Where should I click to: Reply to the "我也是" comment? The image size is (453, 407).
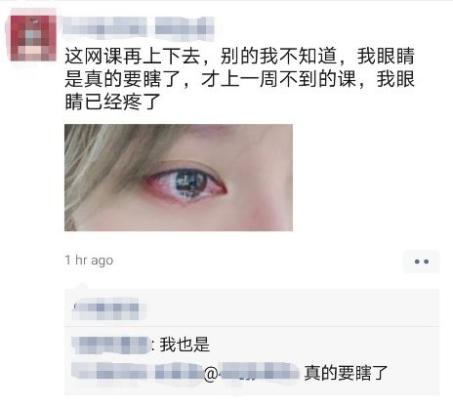tap(185, 344)
